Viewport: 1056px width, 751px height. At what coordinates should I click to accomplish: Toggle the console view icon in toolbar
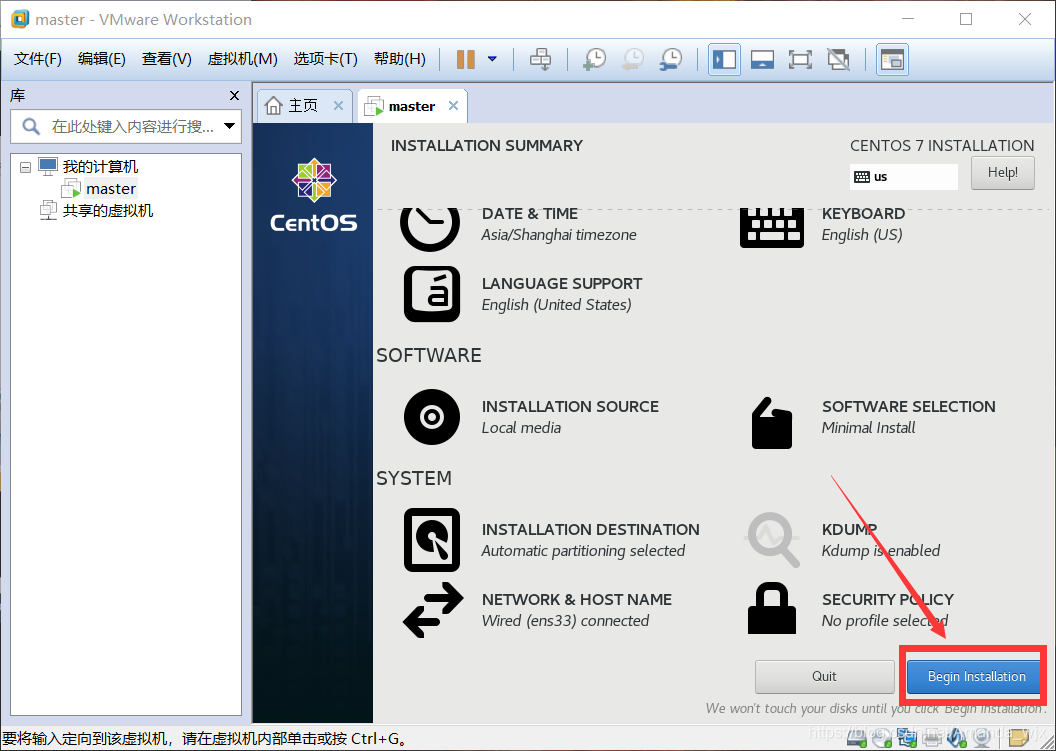click(892, 59)
